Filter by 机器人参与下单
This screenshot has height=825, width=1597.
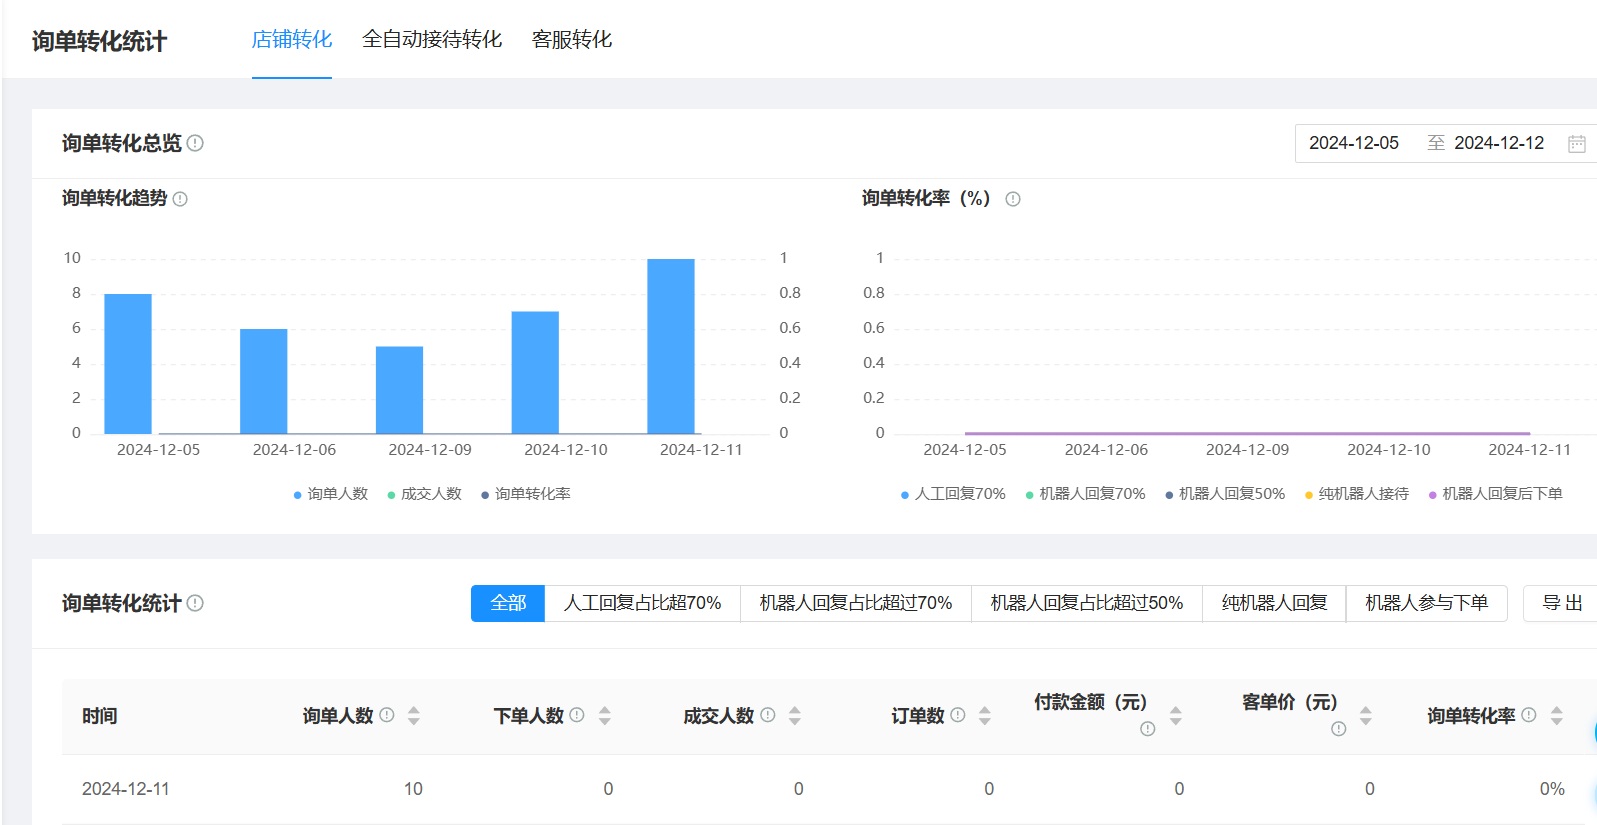pos(1427,603)
